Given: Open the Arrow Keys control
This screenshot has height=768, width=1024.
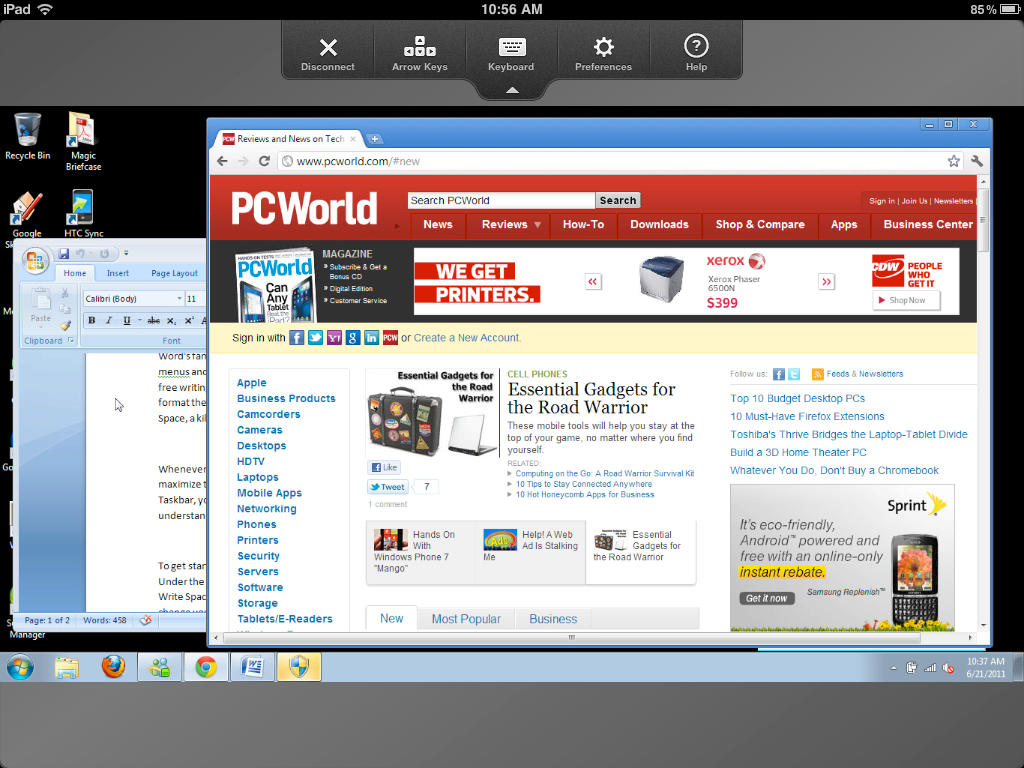Looking at the screenshot, I should tap(420, 54).
